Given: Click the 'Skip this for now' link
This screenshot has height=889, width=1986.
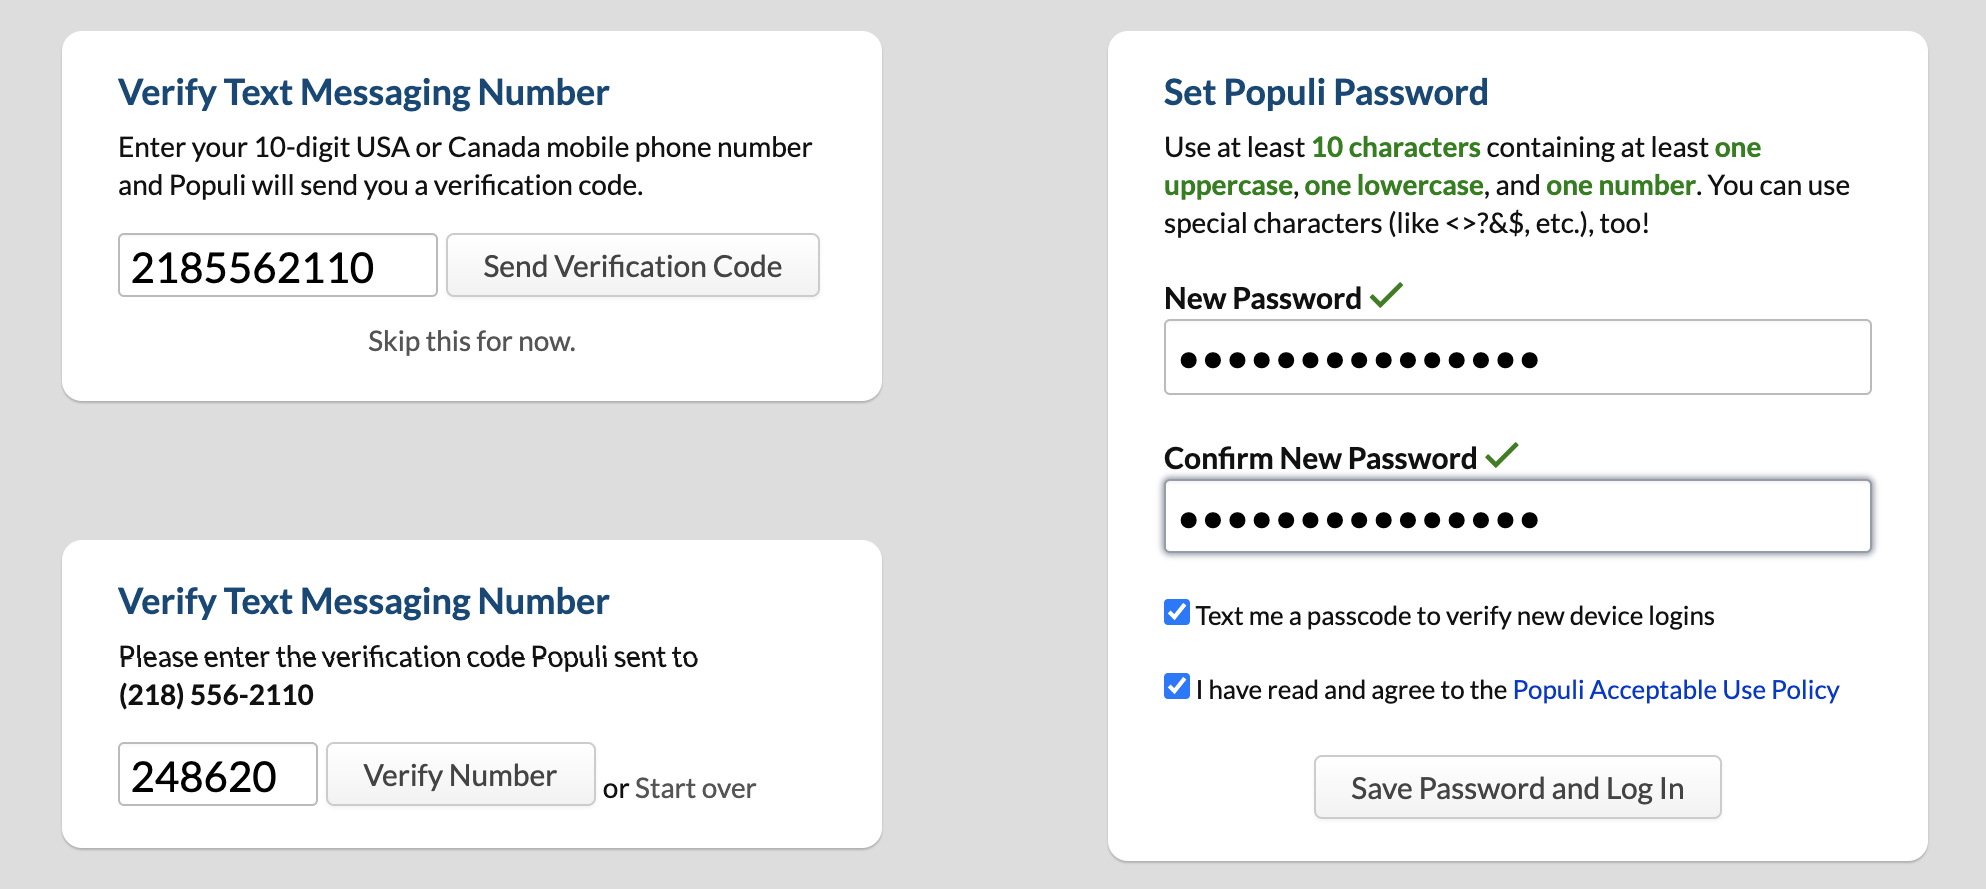Looking at the screenshot, I should (x=471, y=341).
